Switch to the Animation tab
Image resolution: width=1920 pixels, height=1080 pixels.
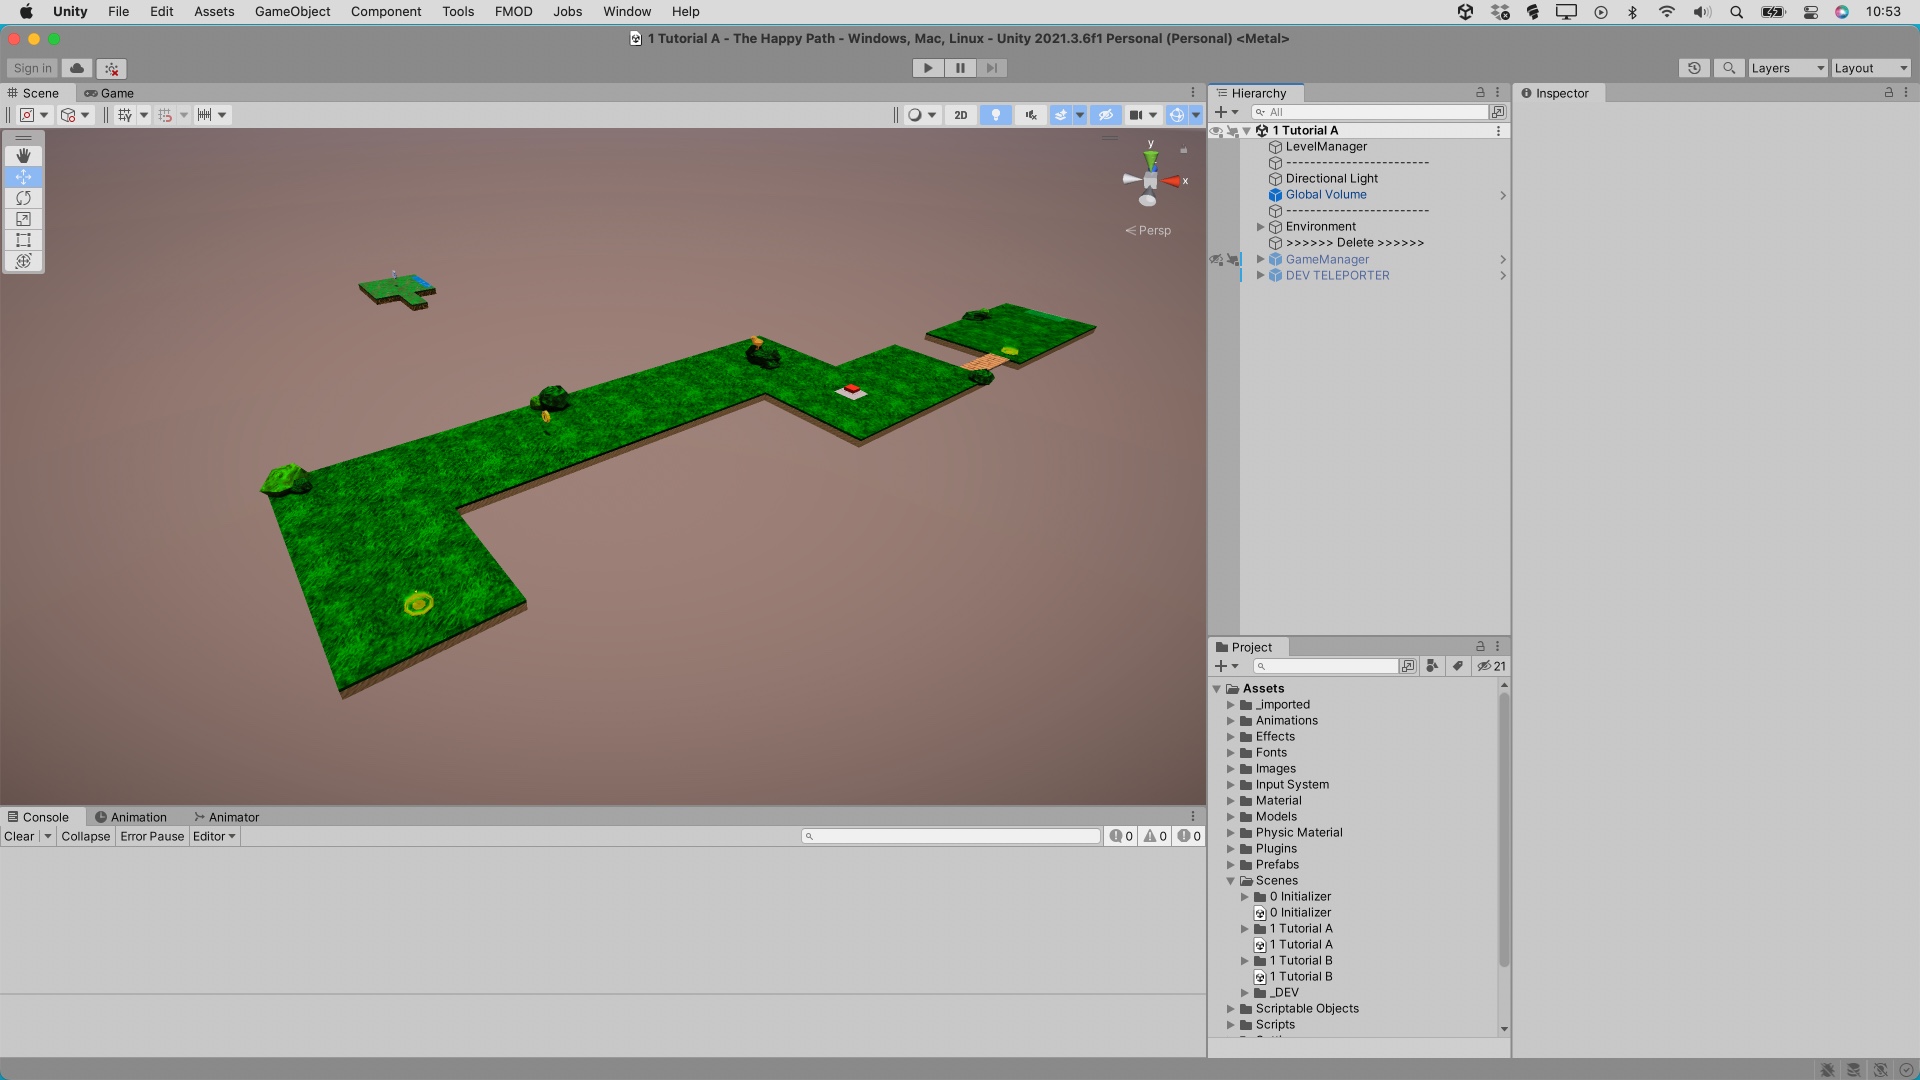tap(131, 817)
